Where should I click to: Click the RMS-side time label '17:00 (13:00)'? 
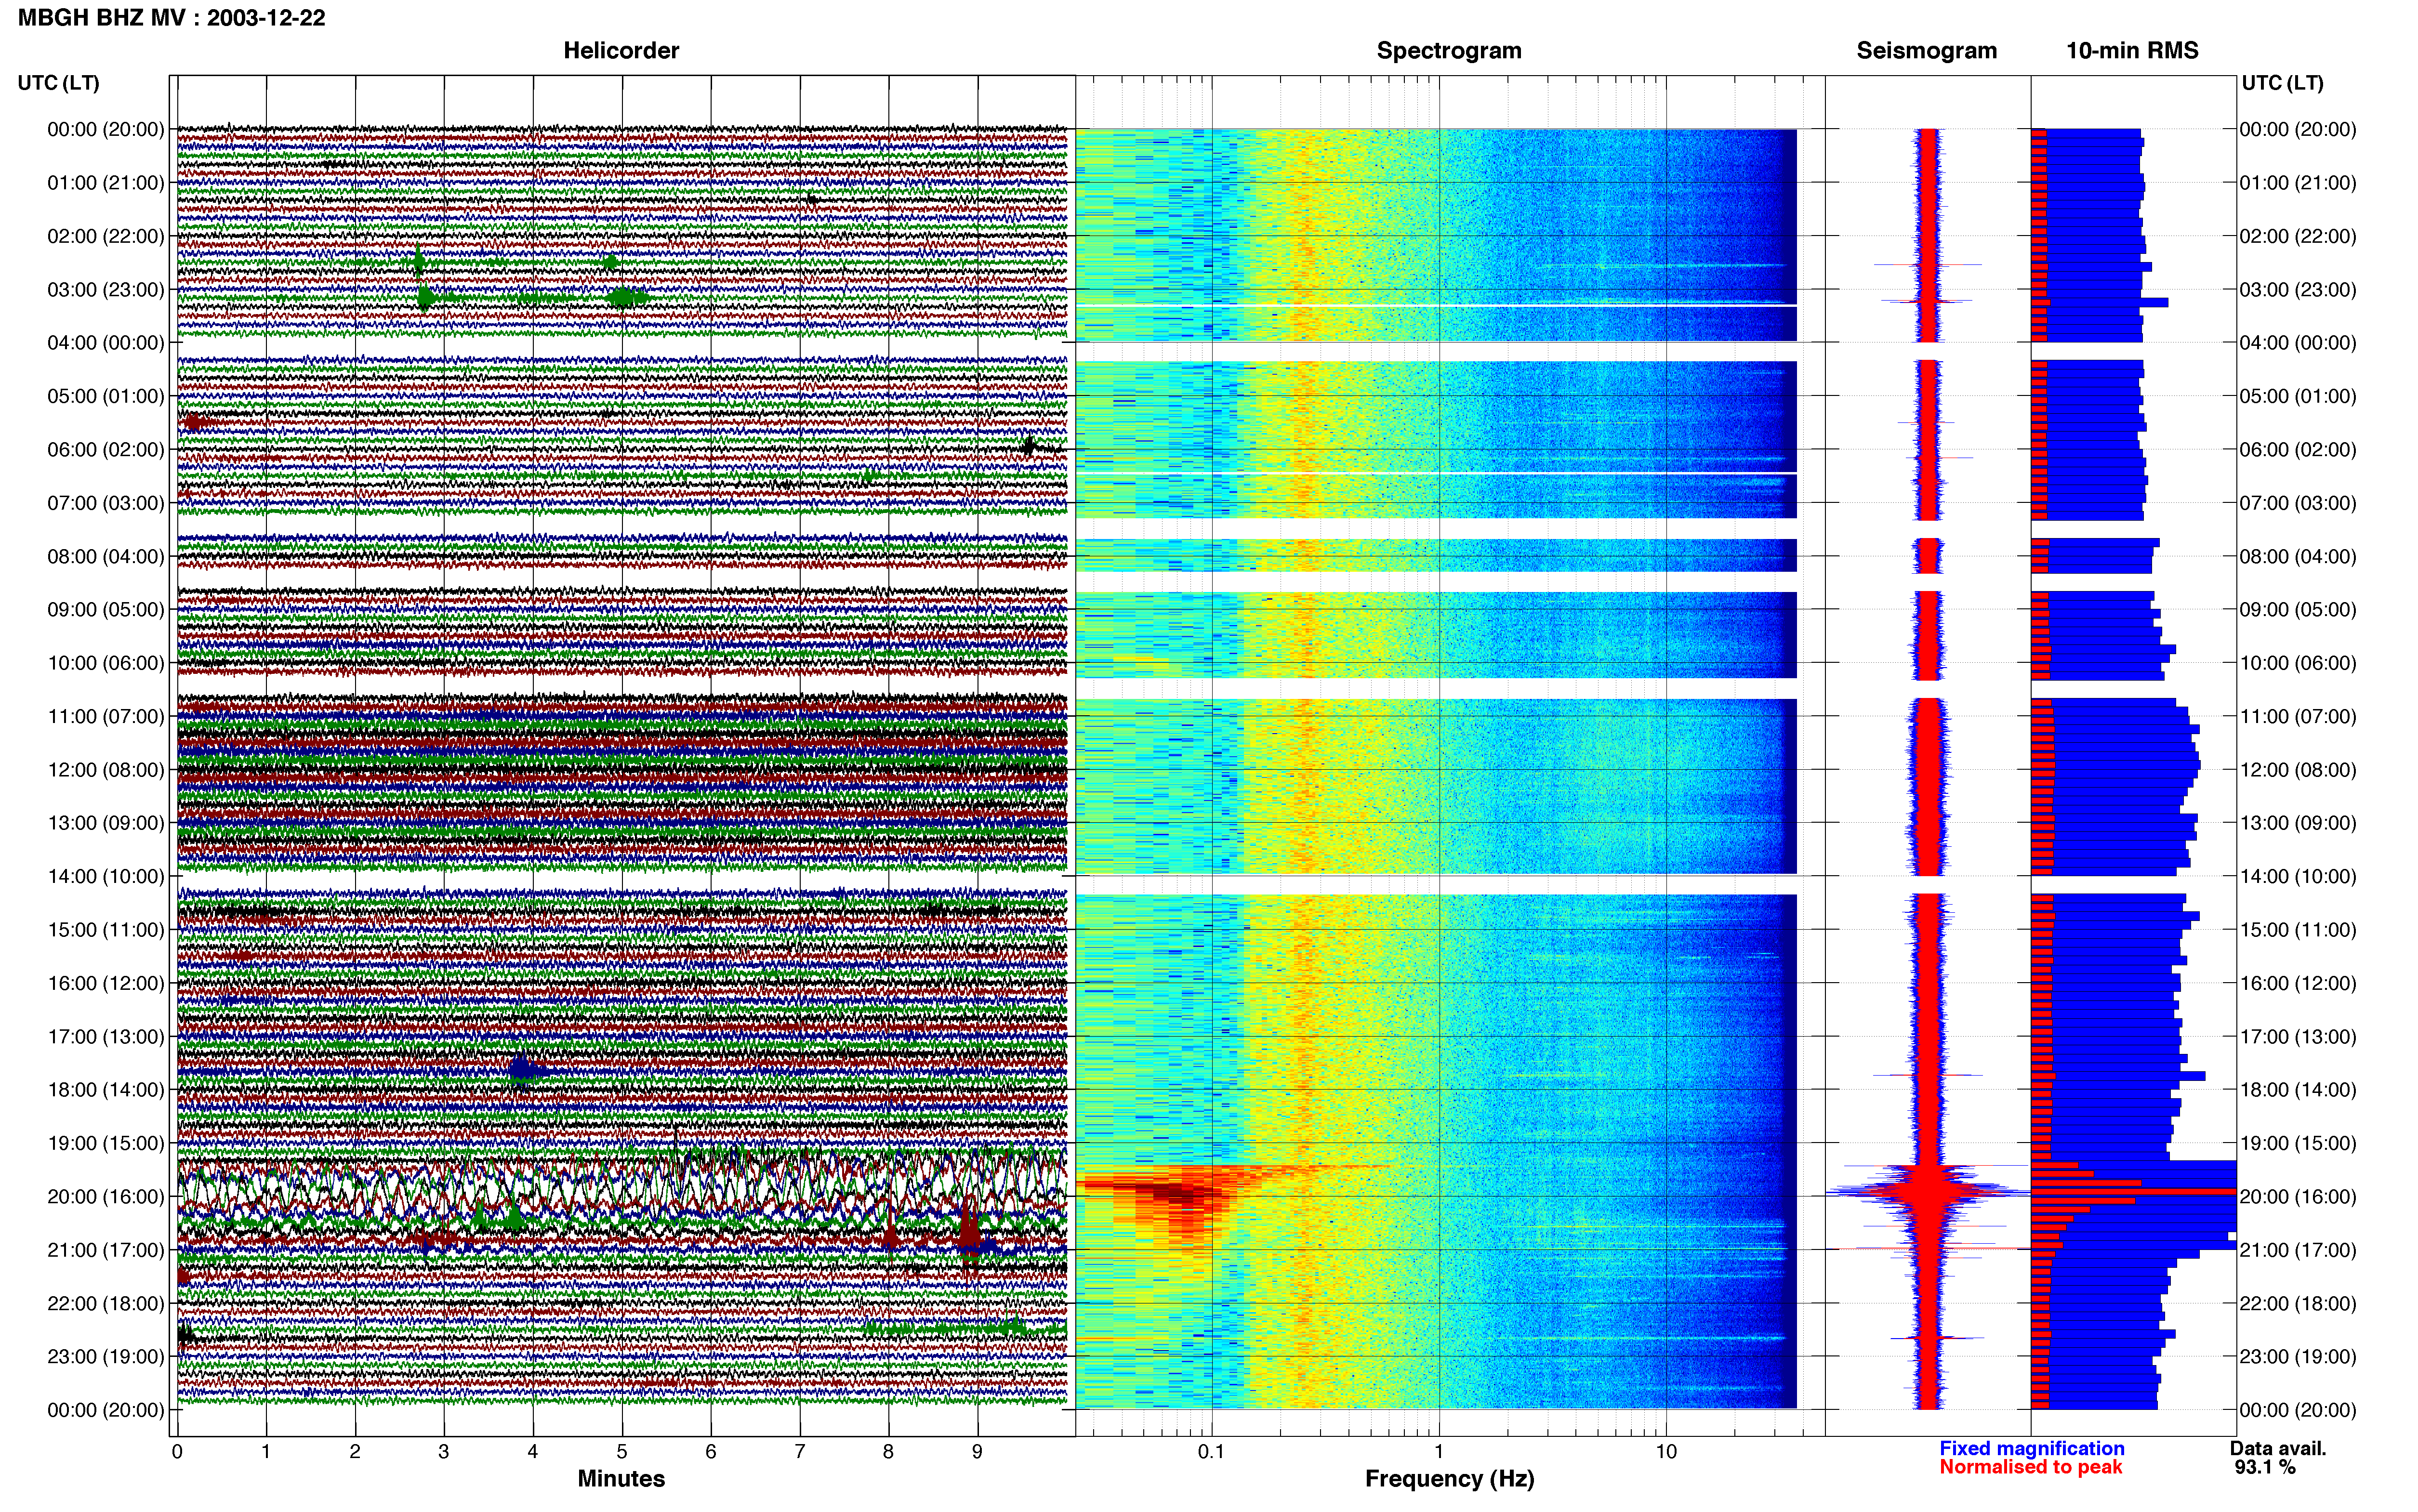click(2298, 1037)
